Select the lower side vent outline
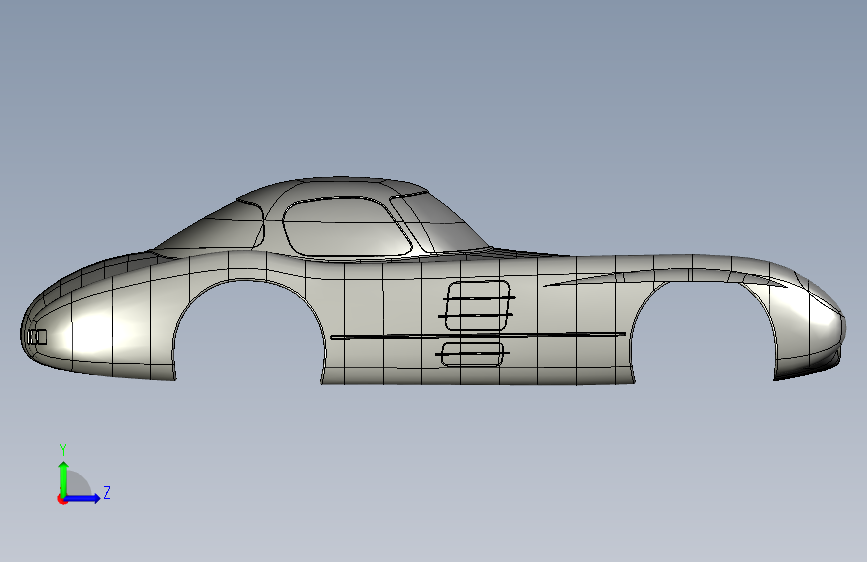Screen dimensions: 867x562 [x=473, y=354]
